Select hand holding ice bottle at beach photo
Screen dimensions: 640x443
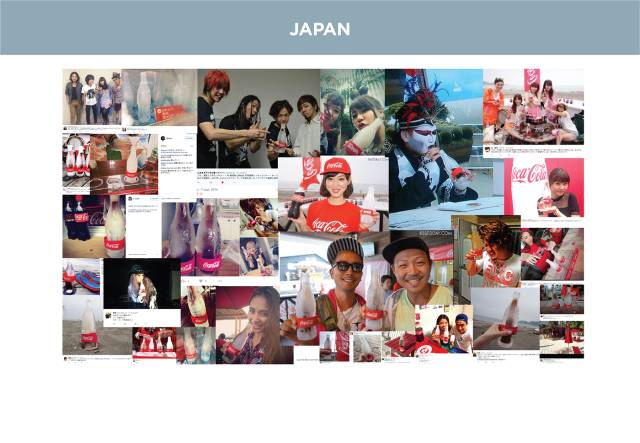click(x=505, y=319)
